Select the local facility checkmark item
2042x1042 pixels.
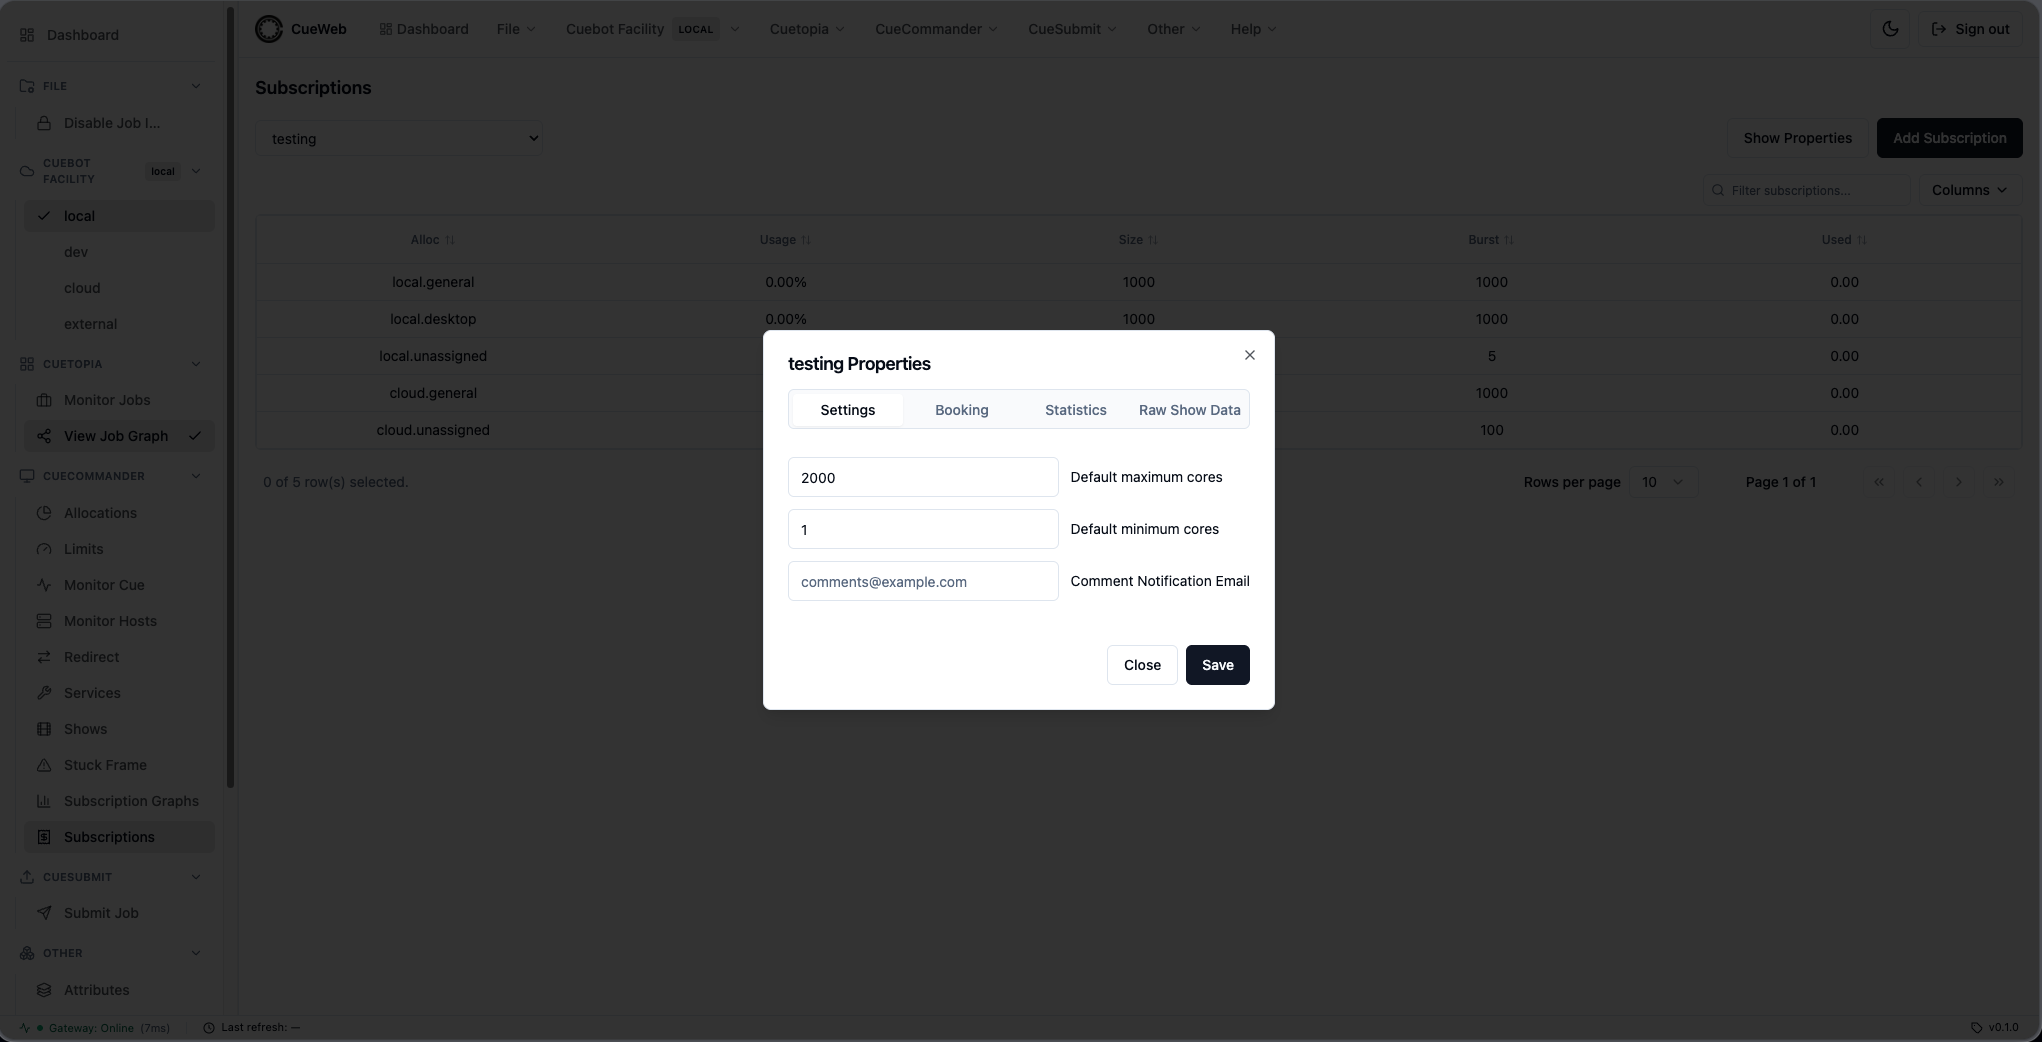[119, 216]
